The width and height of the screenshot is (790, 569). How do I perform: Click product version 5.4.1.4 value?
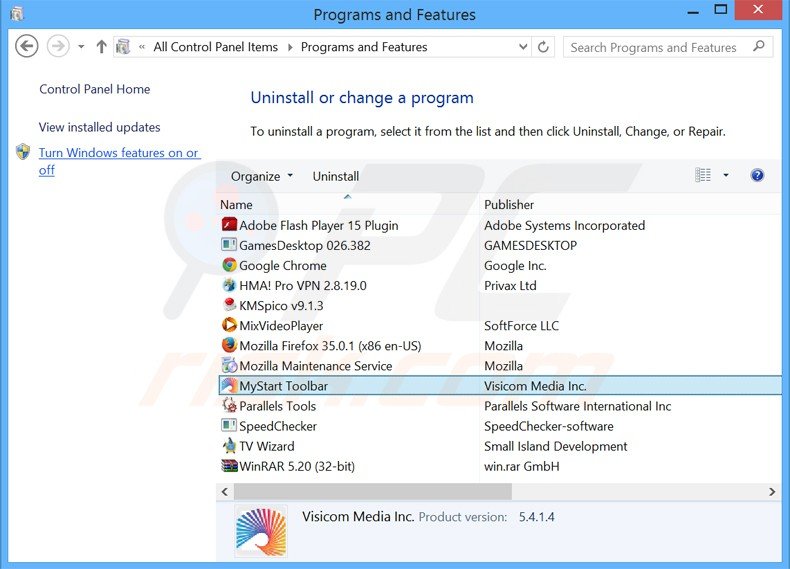point(537,517)
